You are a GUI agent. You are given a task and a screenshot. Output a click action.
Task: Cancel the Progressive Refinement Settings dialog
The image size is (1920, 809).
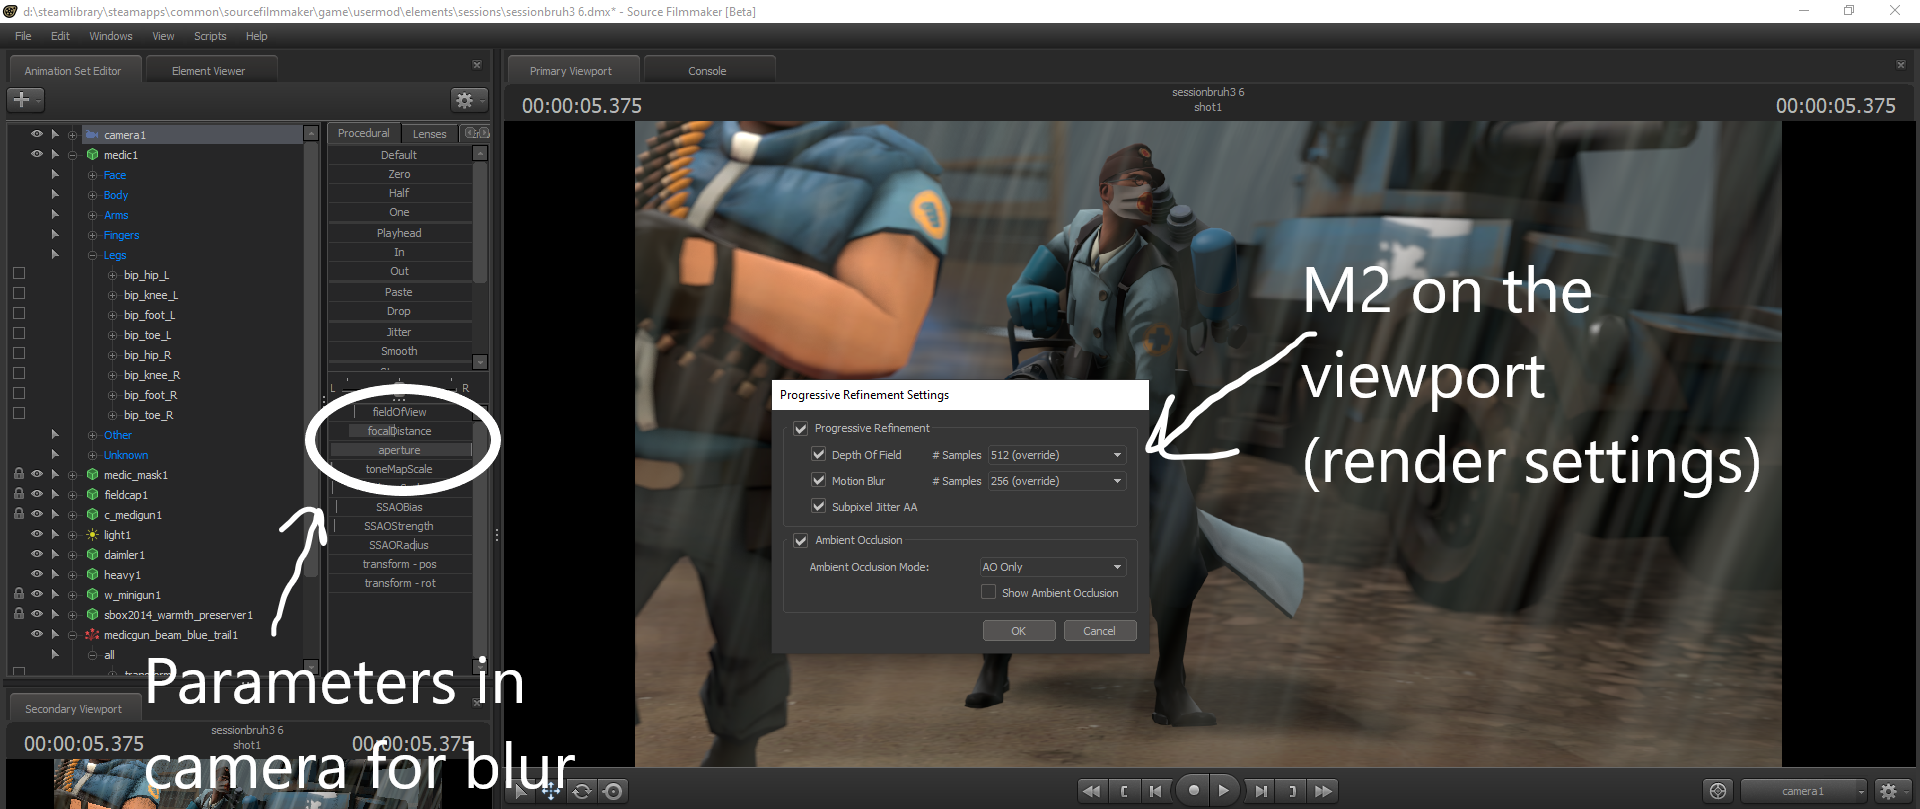pos(1099,631)
